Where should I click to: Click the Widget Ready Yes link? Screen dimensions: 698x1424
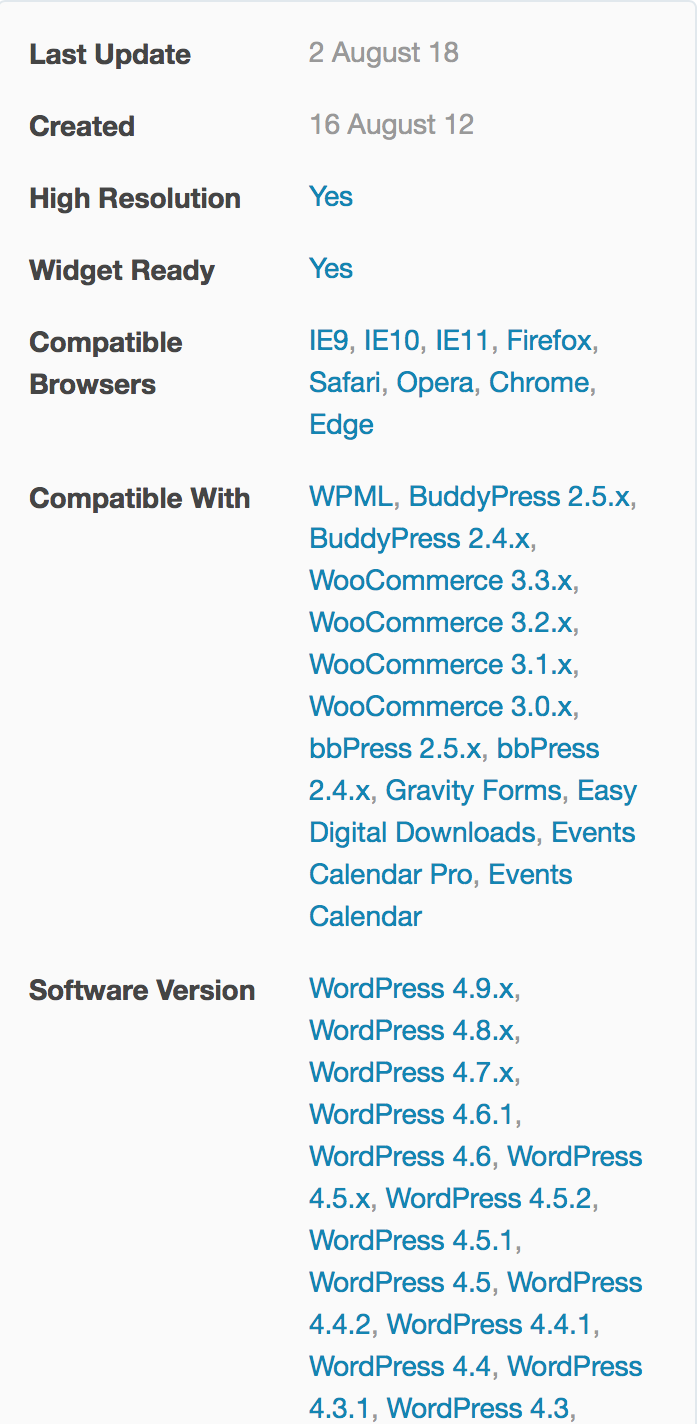click(x=331, y=269)
